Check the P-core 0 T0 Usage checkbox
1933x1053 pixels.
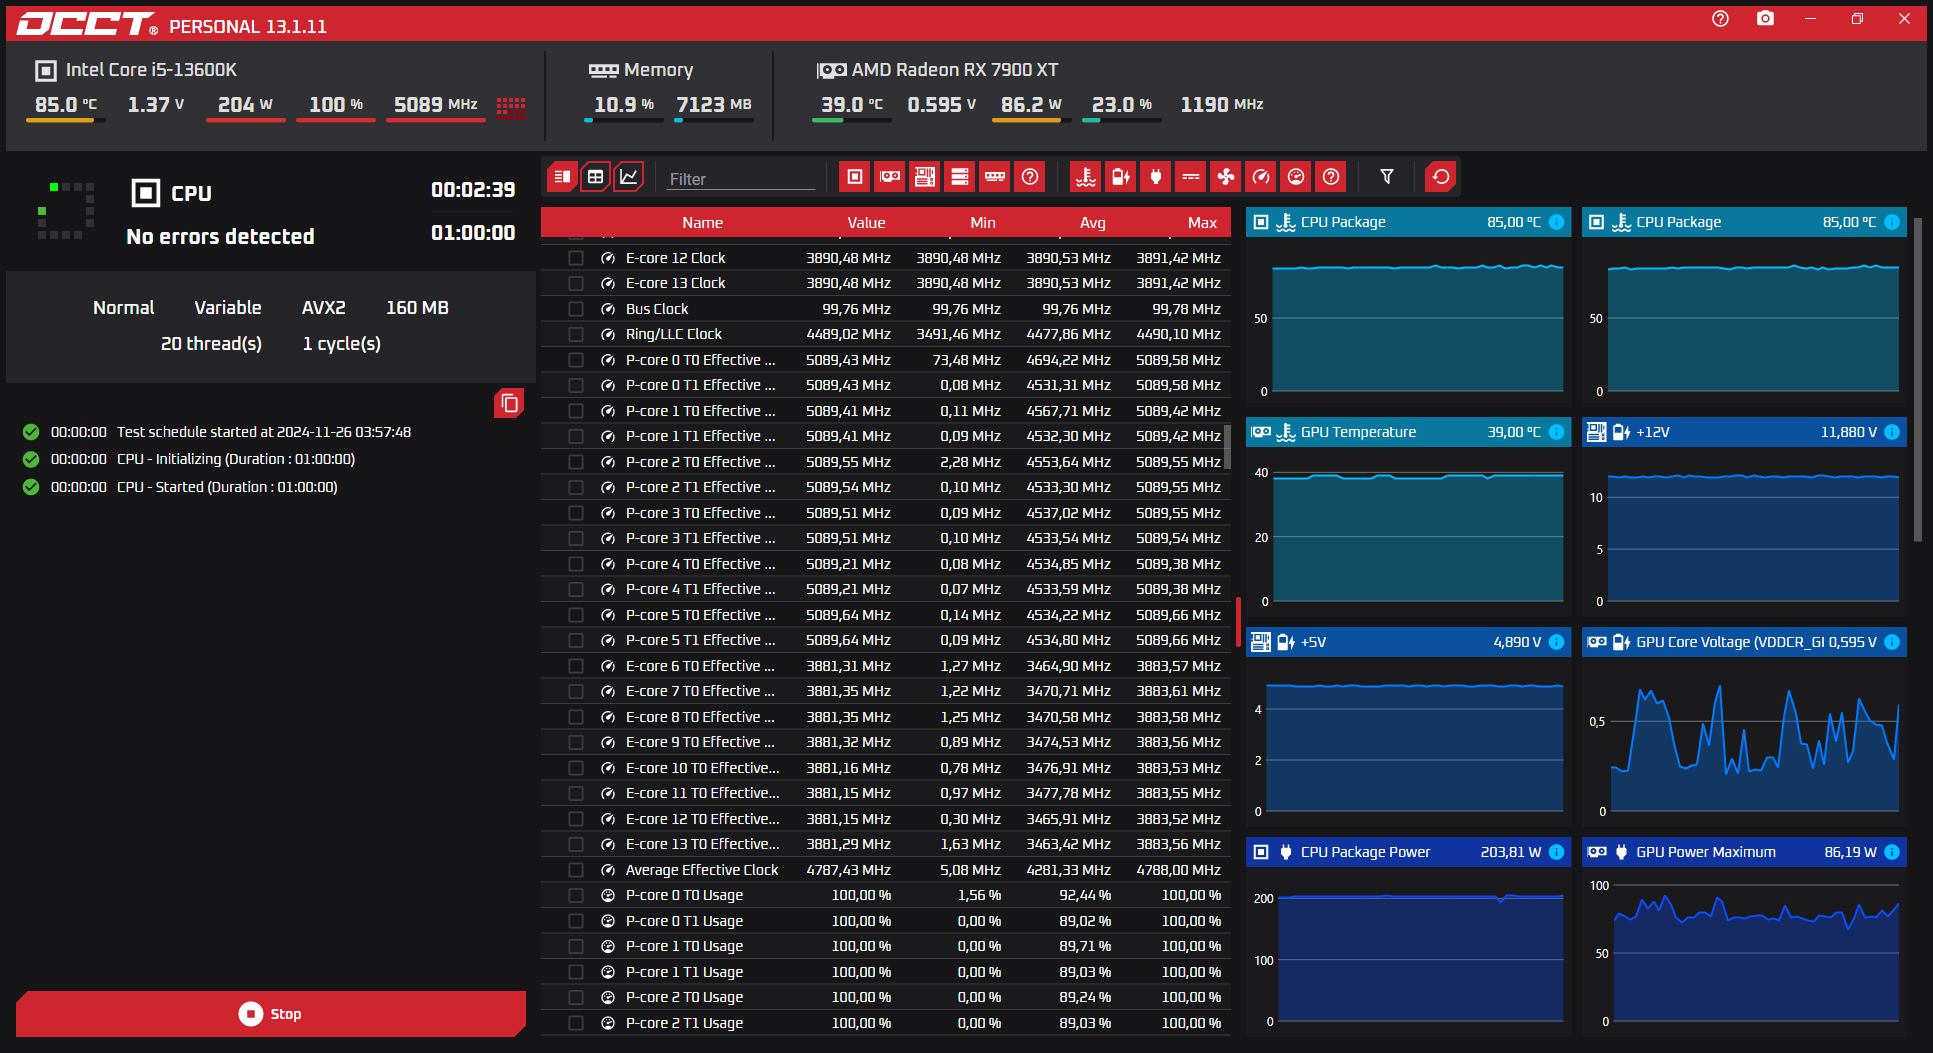click(x=576, y=895)
